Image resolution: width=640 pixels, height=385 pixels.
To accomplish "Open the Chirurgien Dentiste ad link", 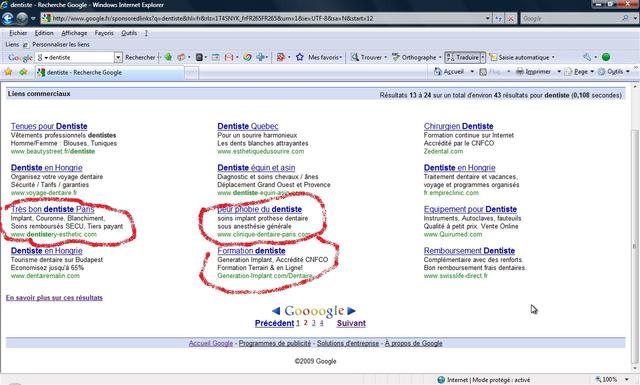I will [x=458, y=126].
